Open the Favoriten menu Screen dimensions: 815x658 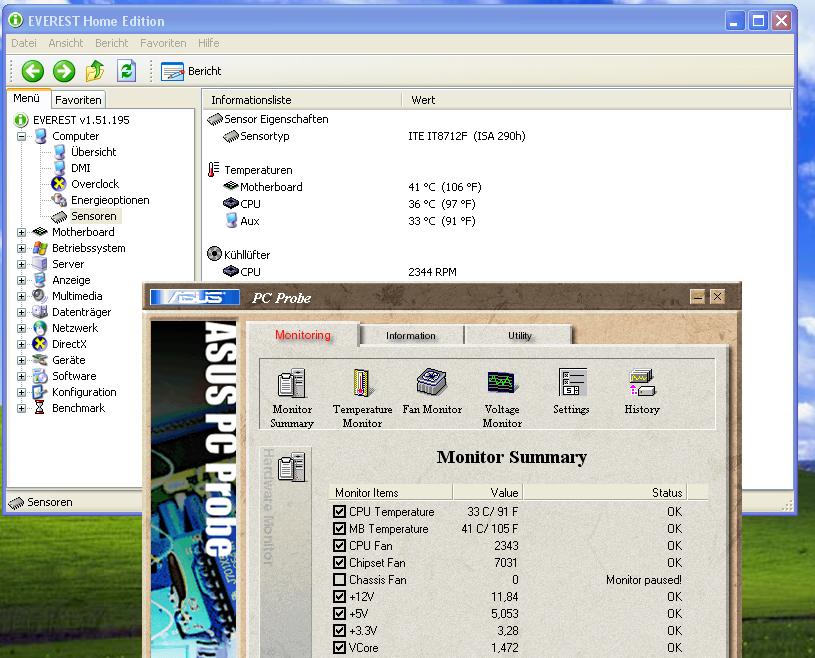pos(163,43)
